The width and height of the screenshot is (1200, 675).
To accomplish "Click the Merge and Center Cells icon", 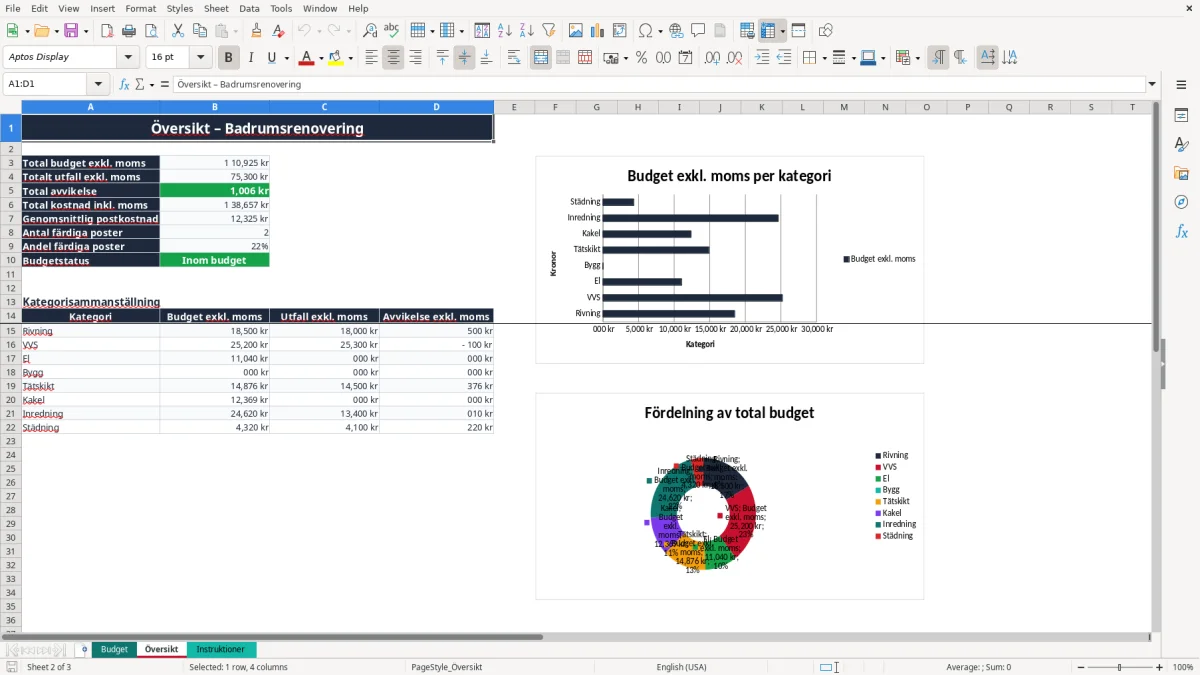I will coord(541,58).
